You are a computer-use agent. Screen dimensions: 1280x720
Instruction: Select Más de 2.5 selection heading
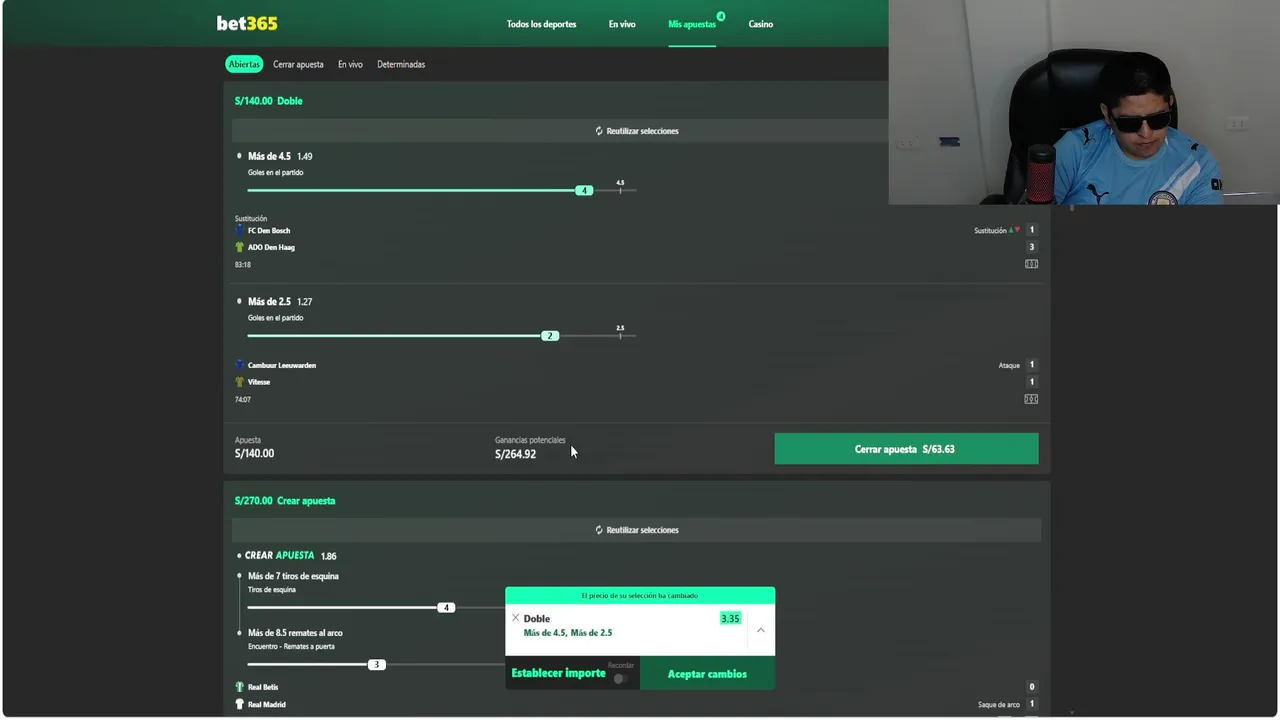[269, 301]
